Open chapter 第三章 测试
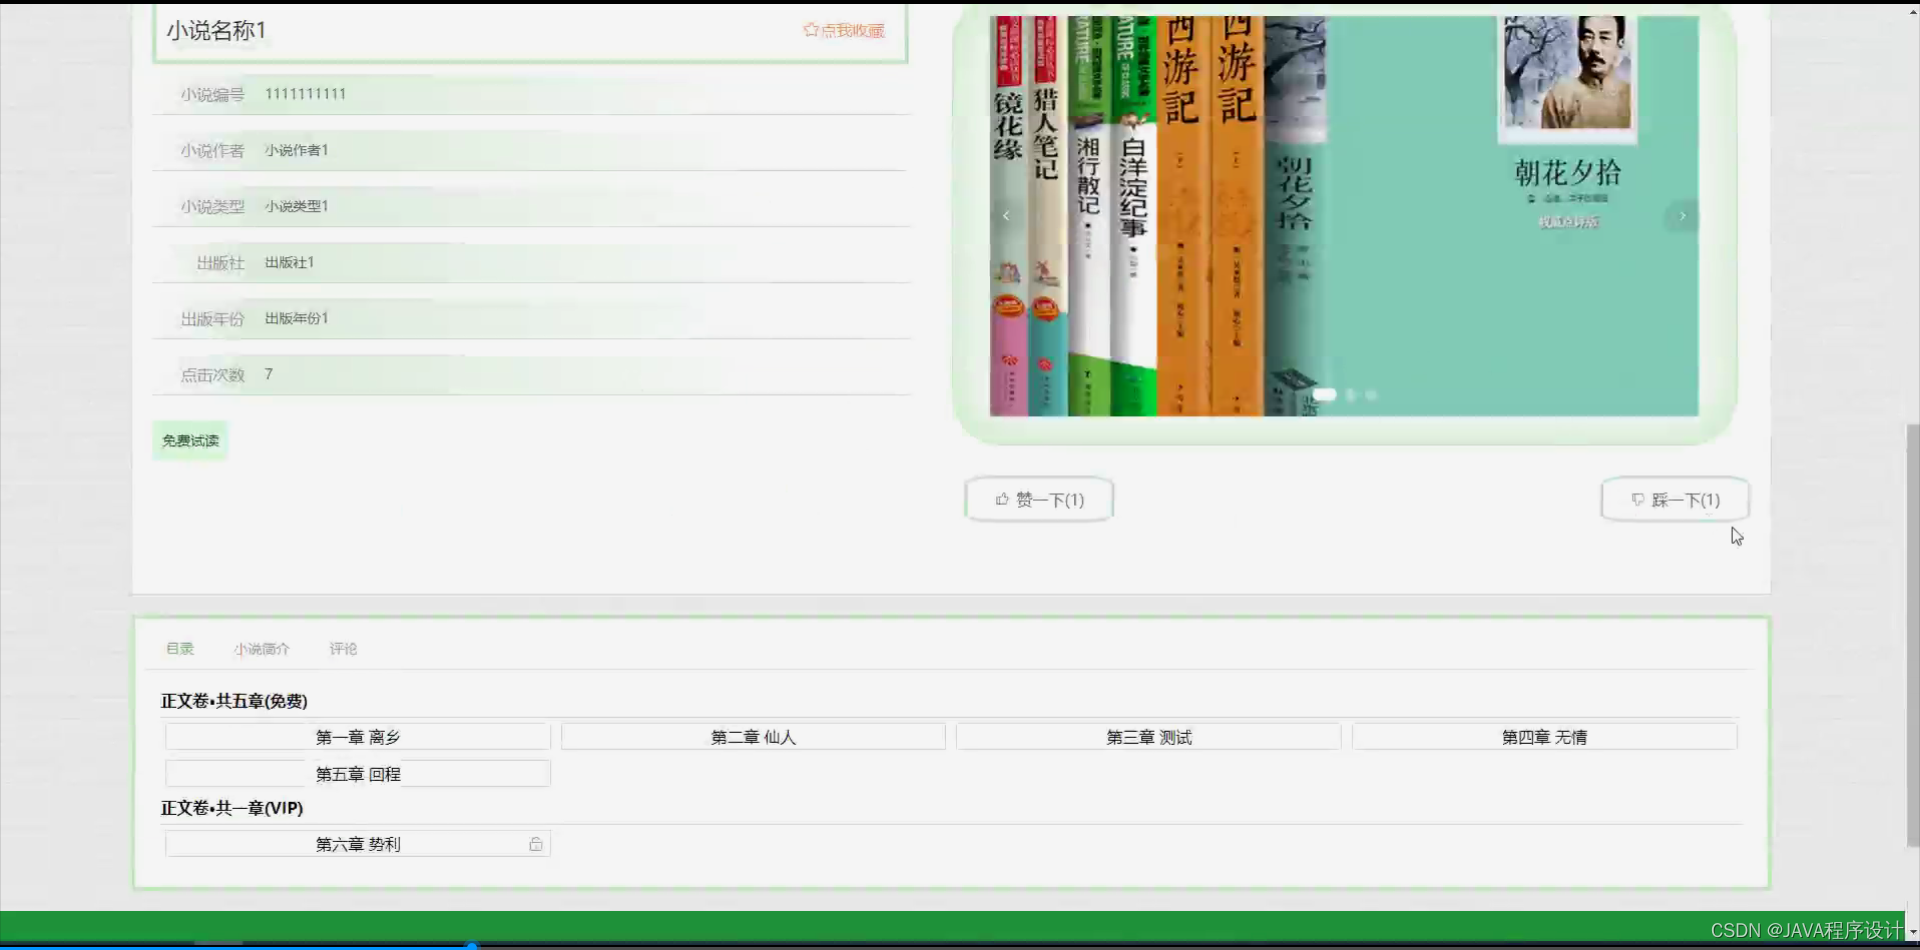This screenshot has height=950, width=1920. [x=1149, y=737]
